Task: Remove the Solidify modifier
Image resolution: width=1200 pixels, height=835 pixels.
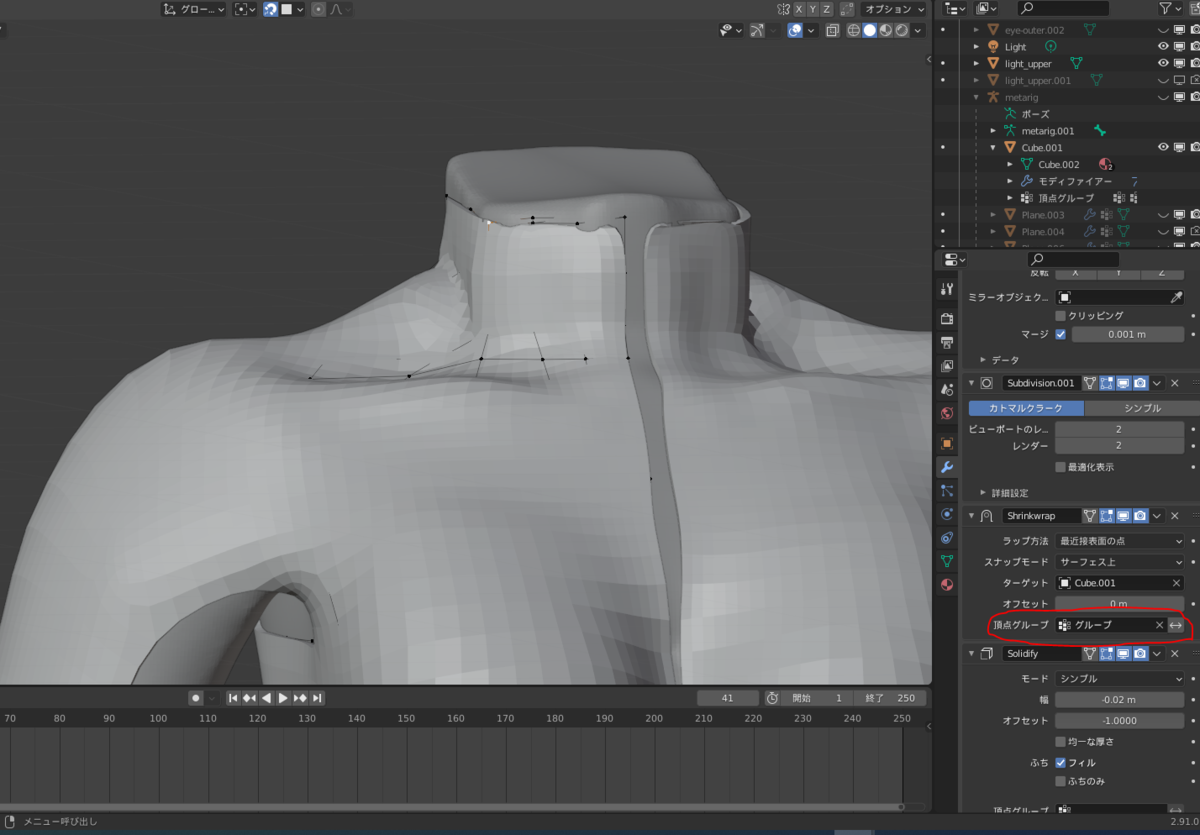Action: [1175, 654]
